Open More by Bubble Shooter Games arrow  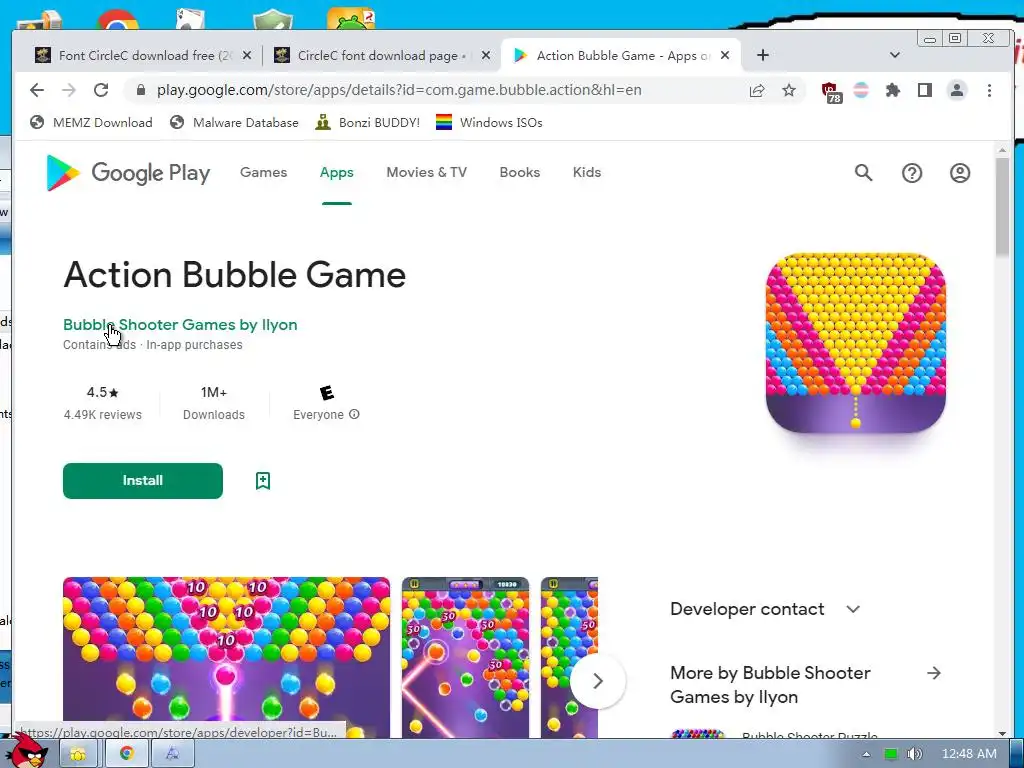click(934, 673)
